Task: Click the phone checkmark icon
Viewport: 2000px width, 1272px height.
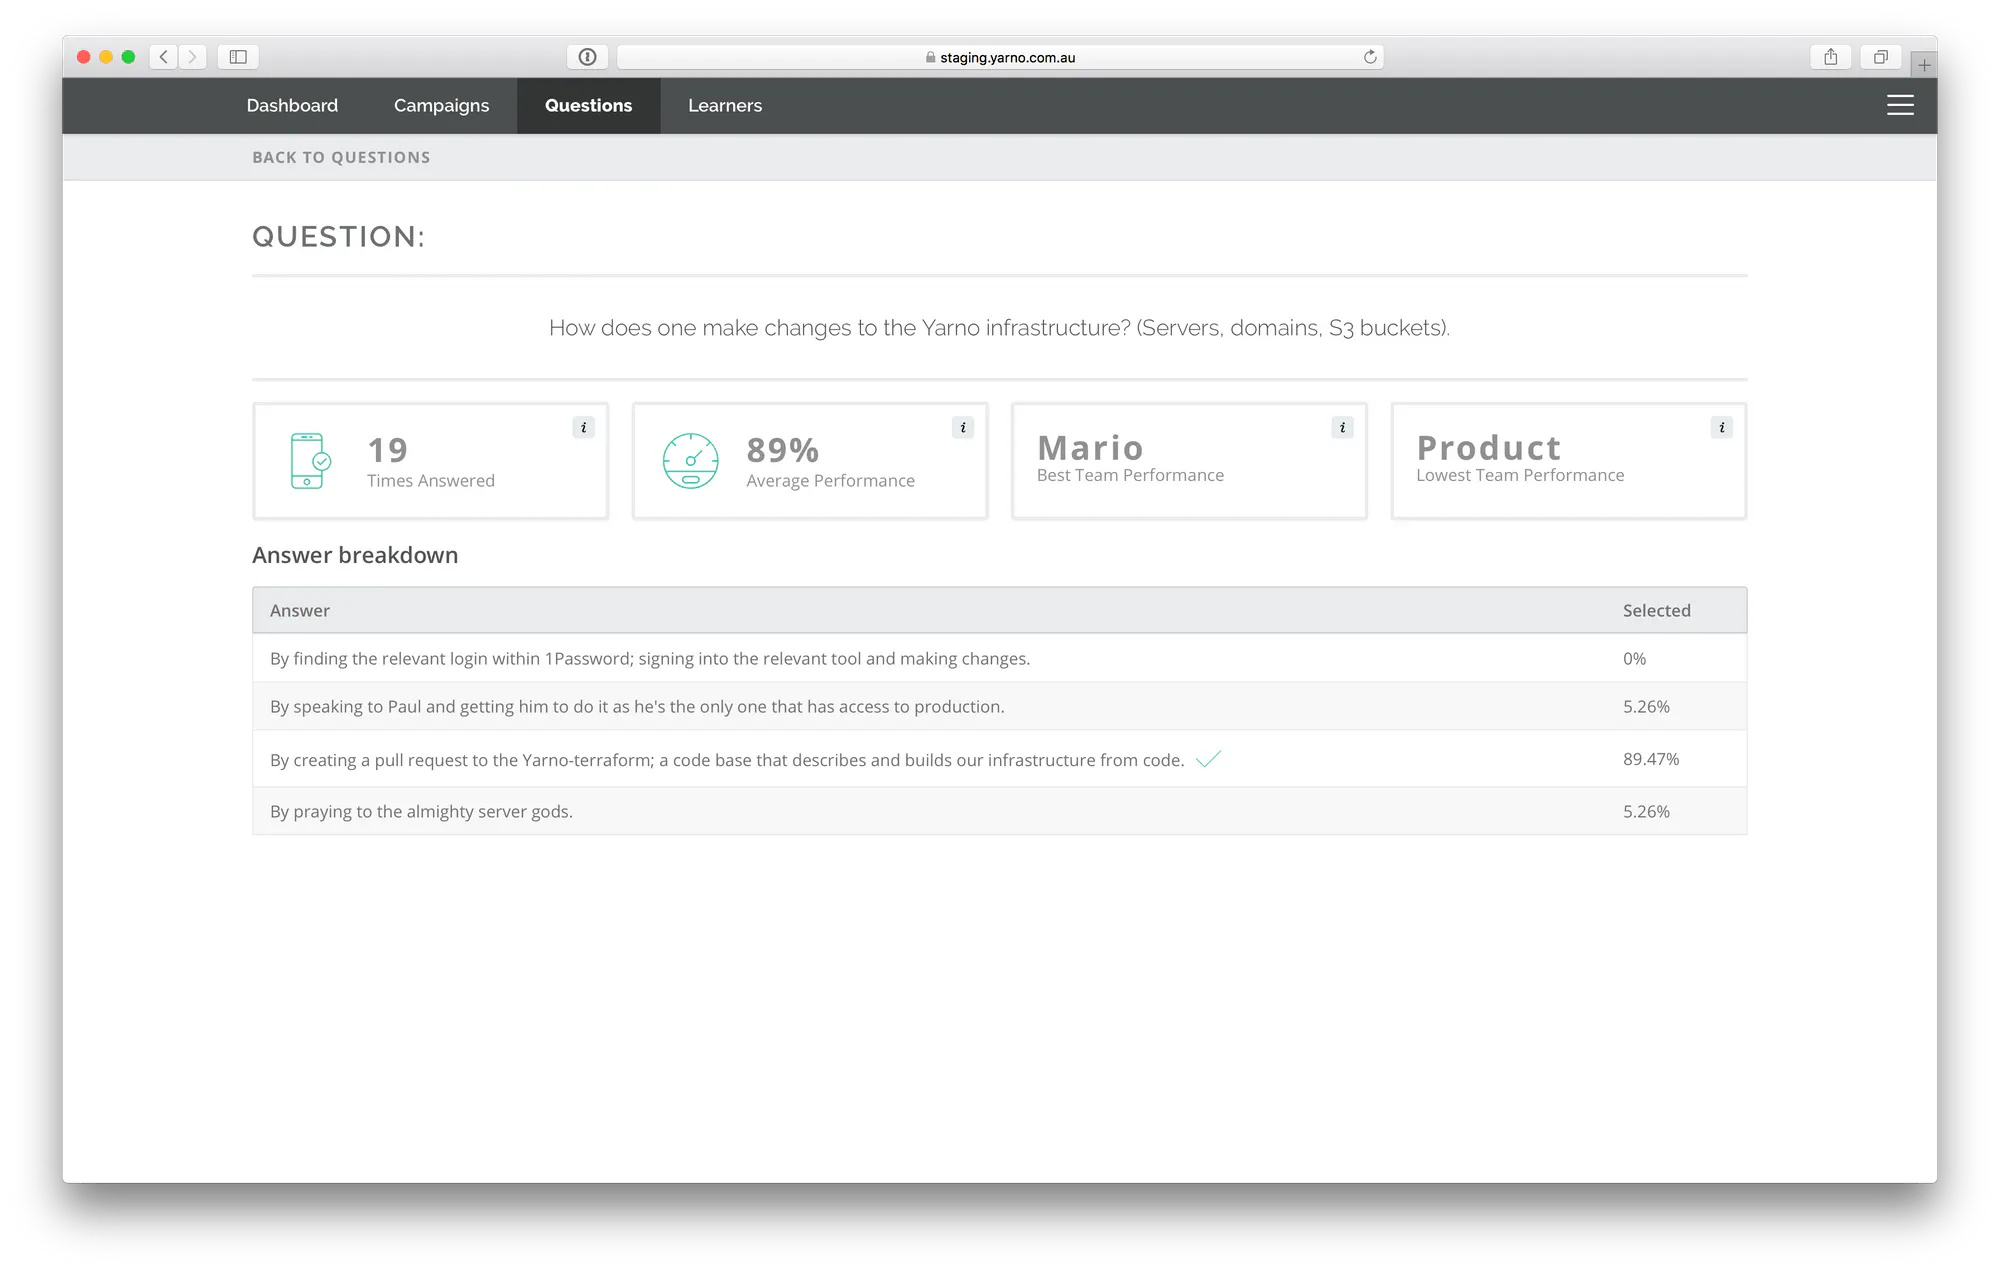Action: pyautogui.click(x=310, y=460)
